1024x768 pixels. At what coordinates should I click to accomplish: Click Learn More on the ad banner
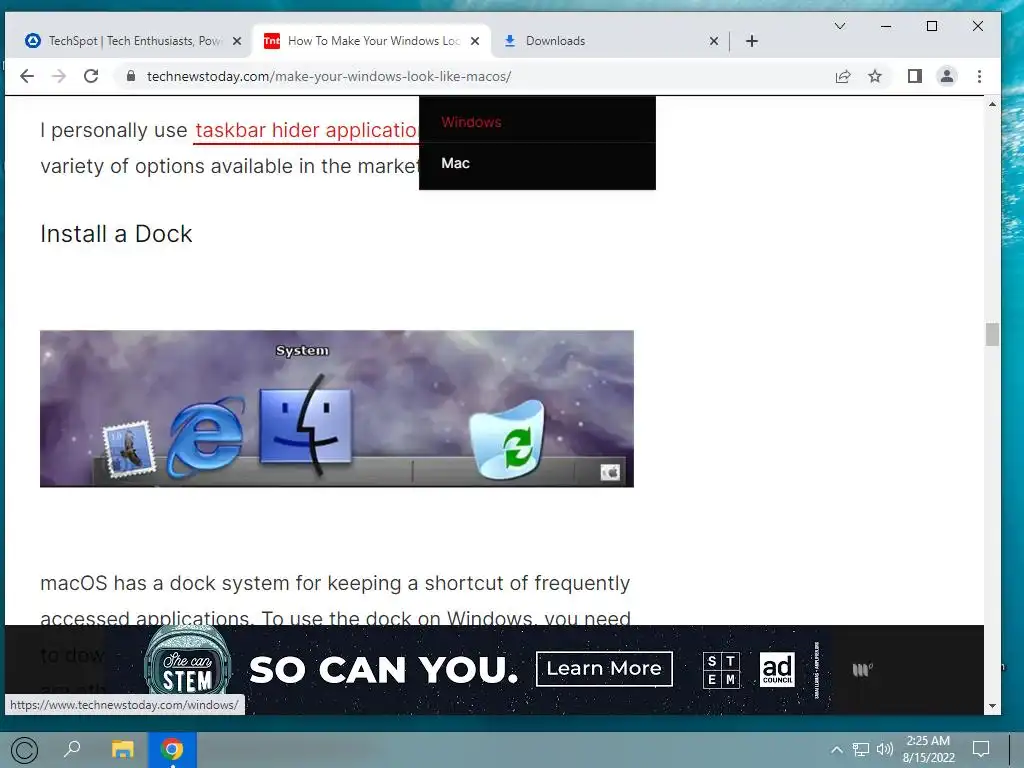pyautogui.click(x=604, y=669)
